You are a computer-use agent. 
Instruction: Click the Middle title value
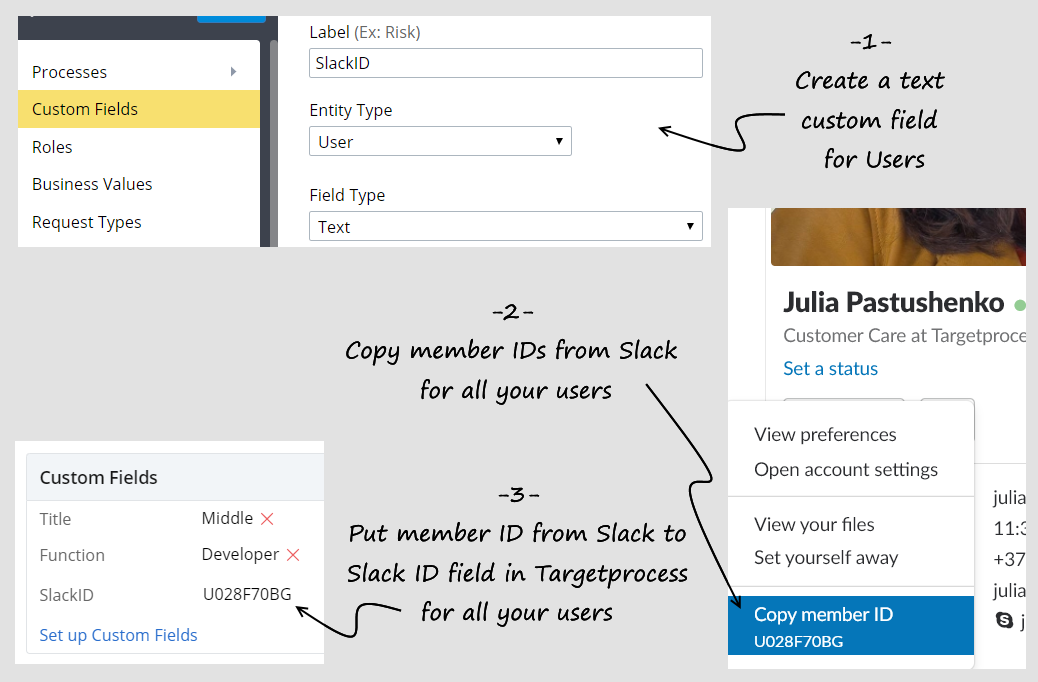point(227,518)
